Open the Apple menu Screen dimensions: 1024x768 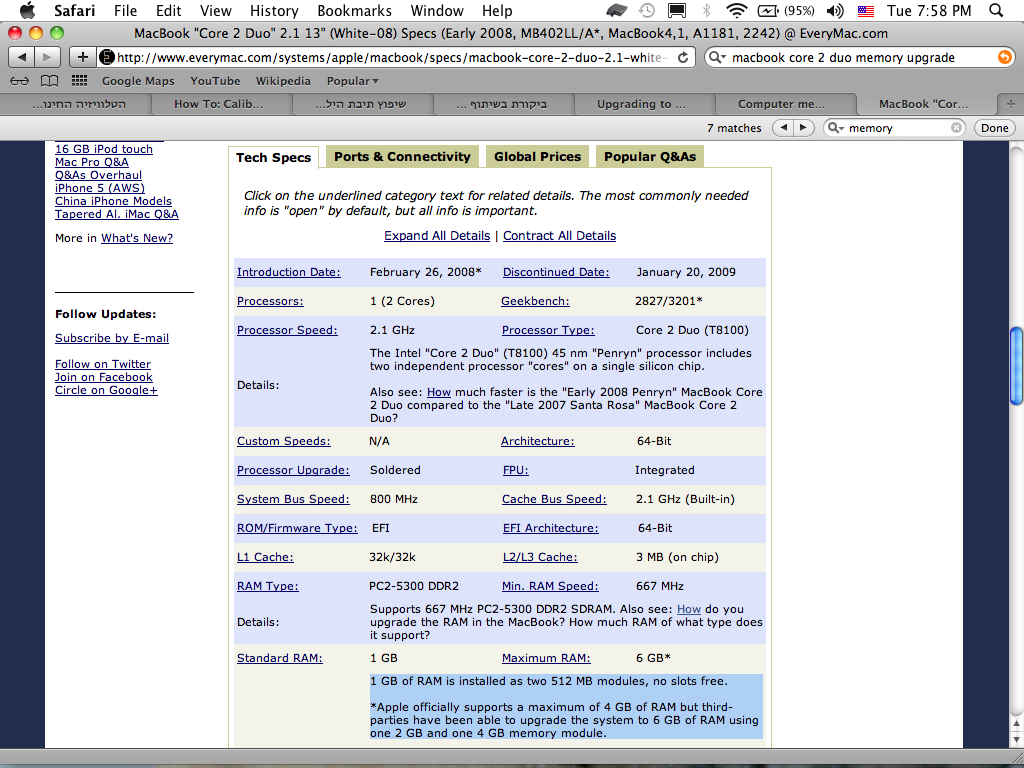point(27,10)
